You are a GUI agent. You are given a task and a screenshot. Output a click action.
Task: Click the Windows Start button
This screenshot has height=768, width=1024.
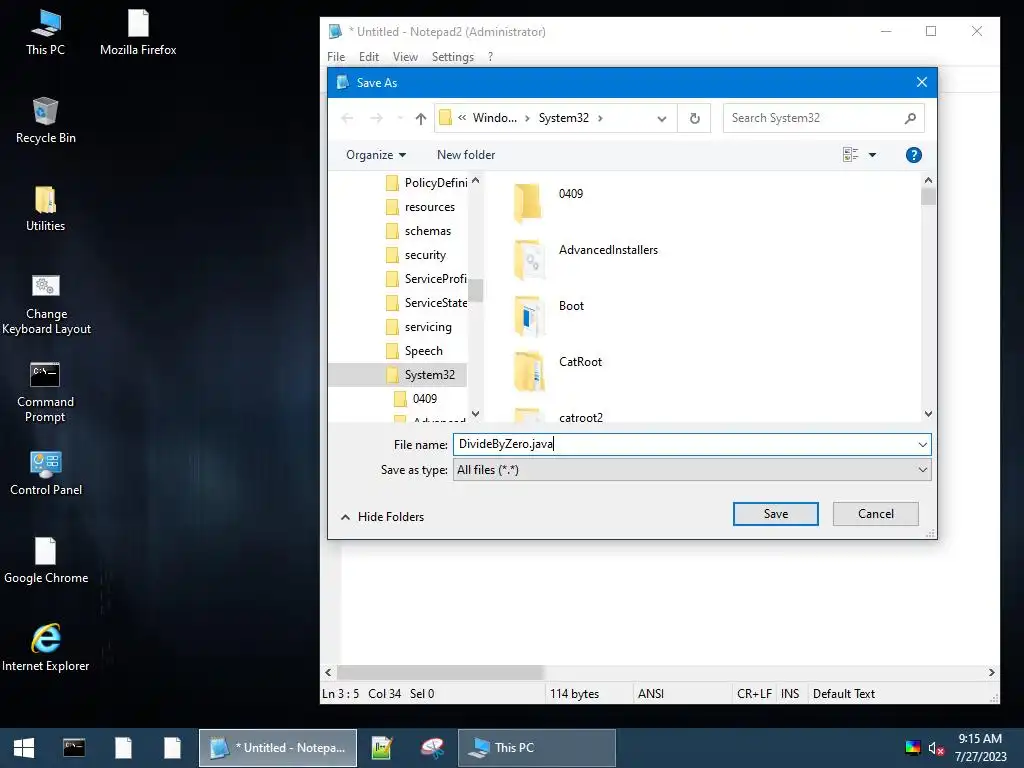pyautogui.click(x=24, y=748)
